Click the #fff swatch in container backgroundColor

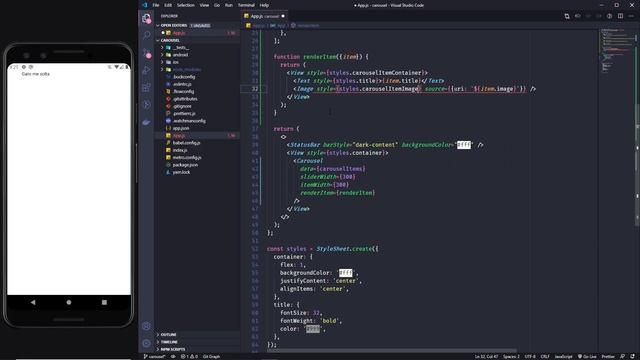(x=345, y=273)
